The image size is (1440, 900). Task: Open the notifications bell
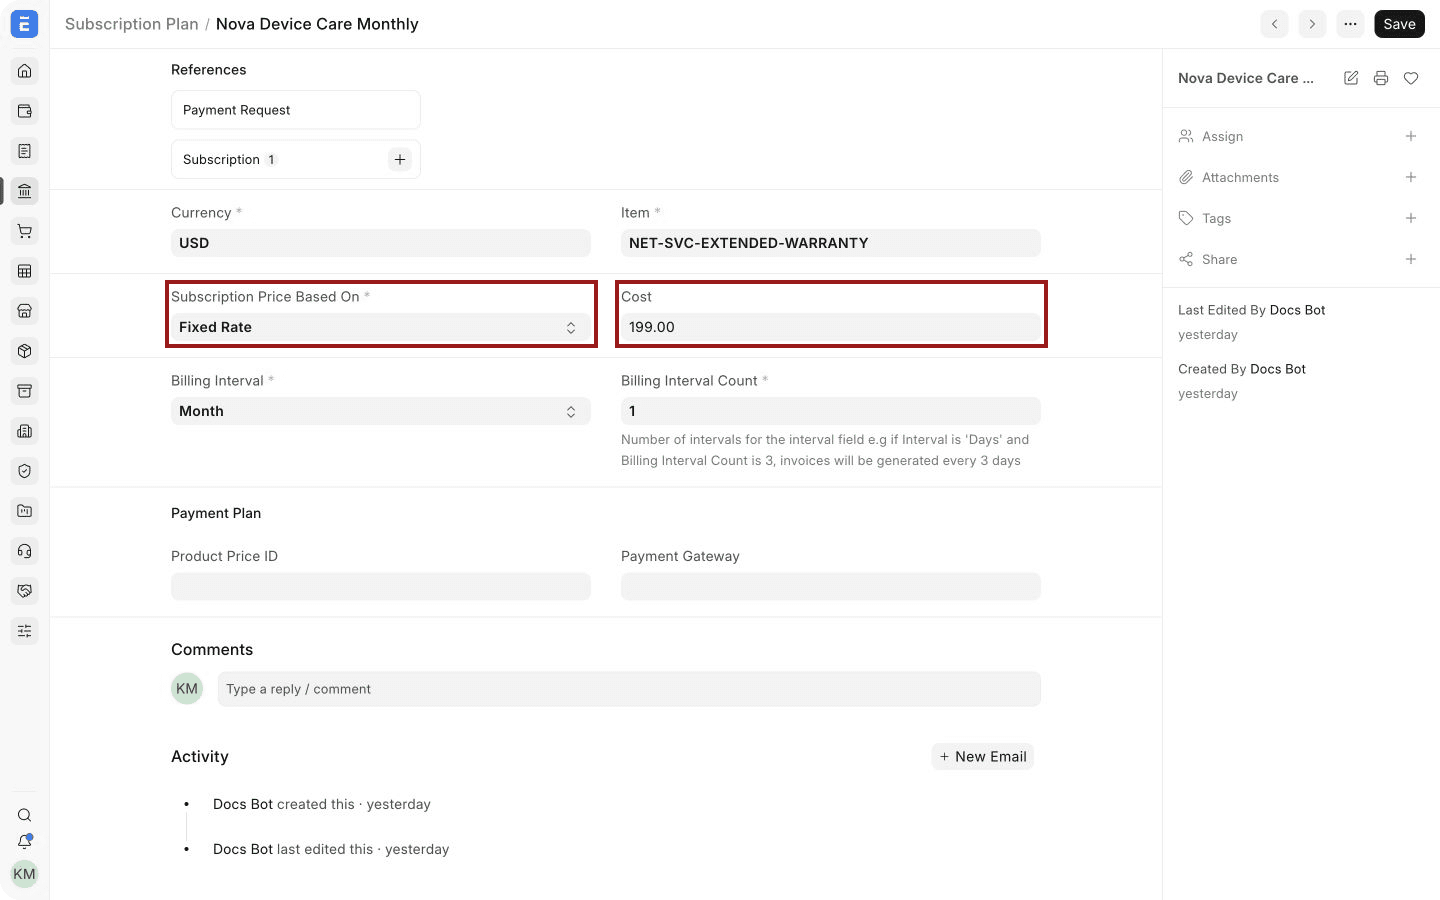pos(25,842)
